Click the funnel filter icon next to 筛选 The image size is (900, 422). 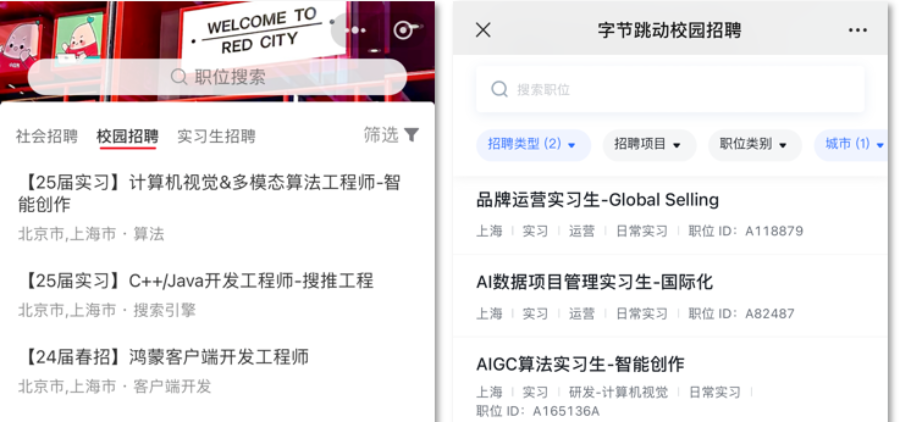coord(411,135)
